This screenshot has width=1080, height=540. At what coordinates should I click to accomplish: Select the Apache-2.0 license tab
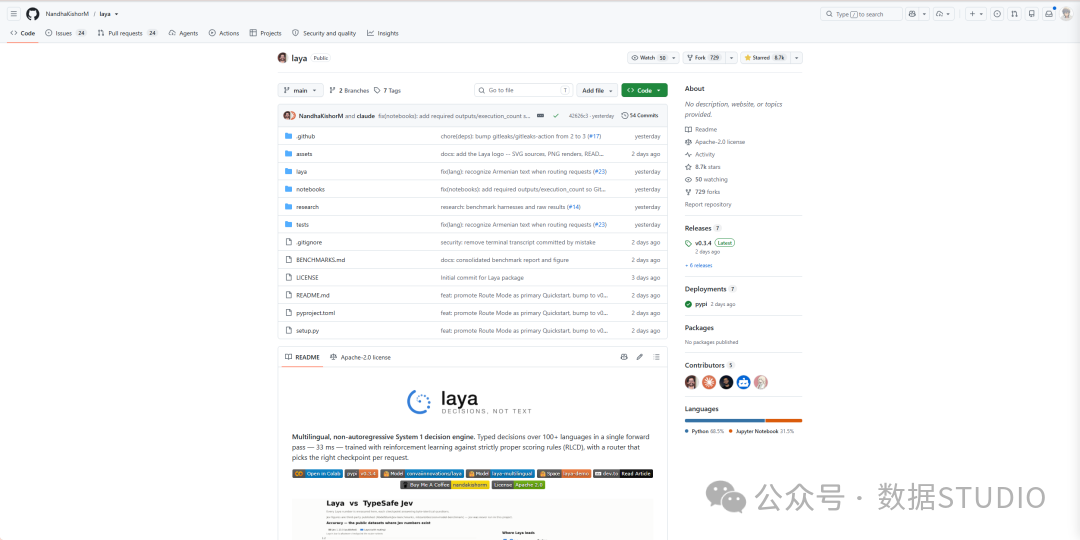(x=360, y=357)
